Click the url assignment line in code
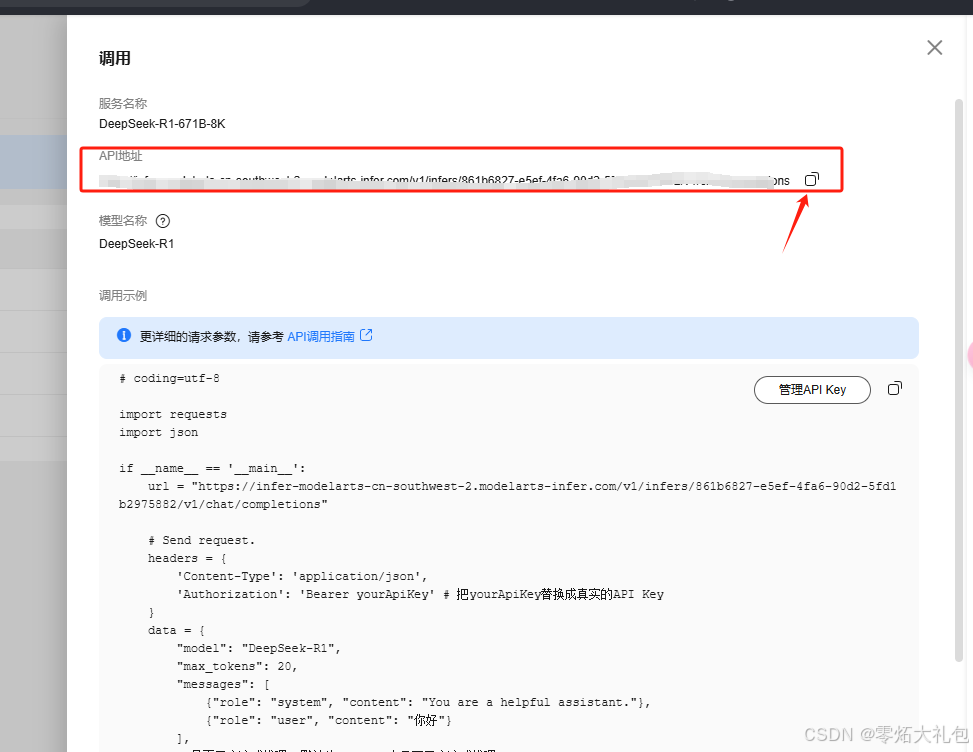 click(x=508, y=495)
